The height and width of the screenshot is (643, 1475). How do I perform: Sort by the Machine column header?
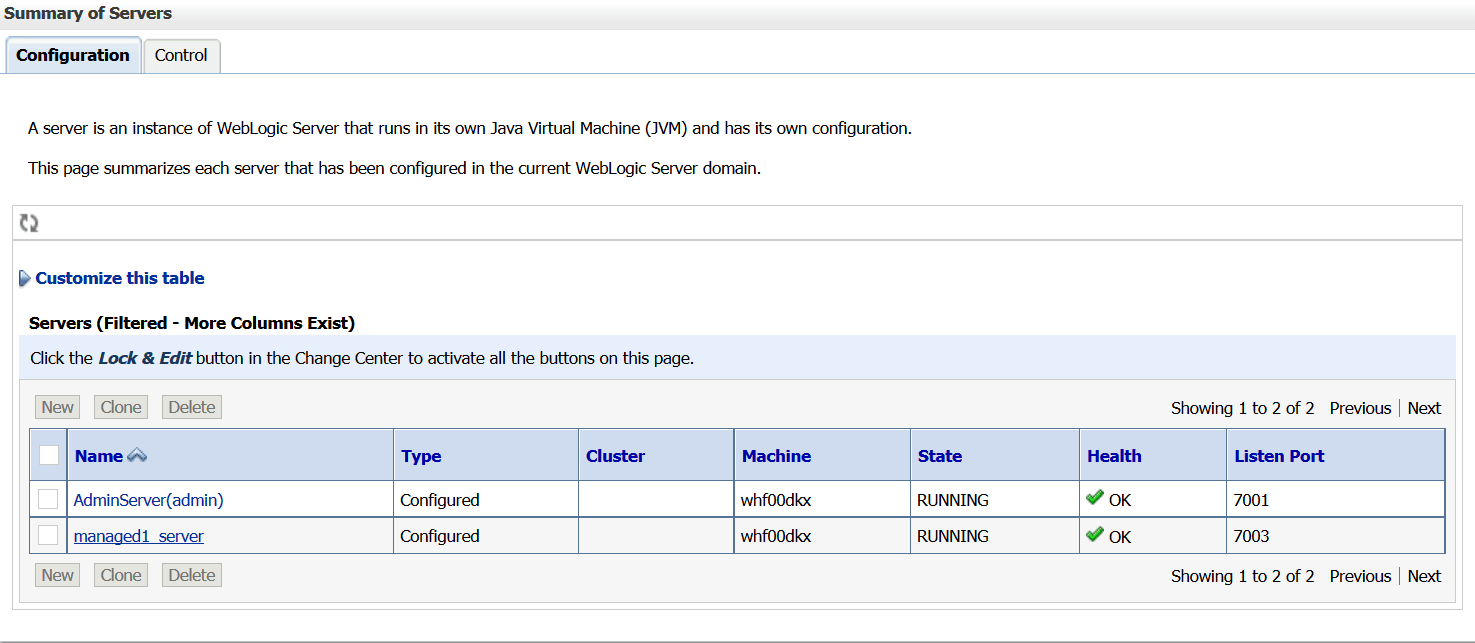pos(776,456)
